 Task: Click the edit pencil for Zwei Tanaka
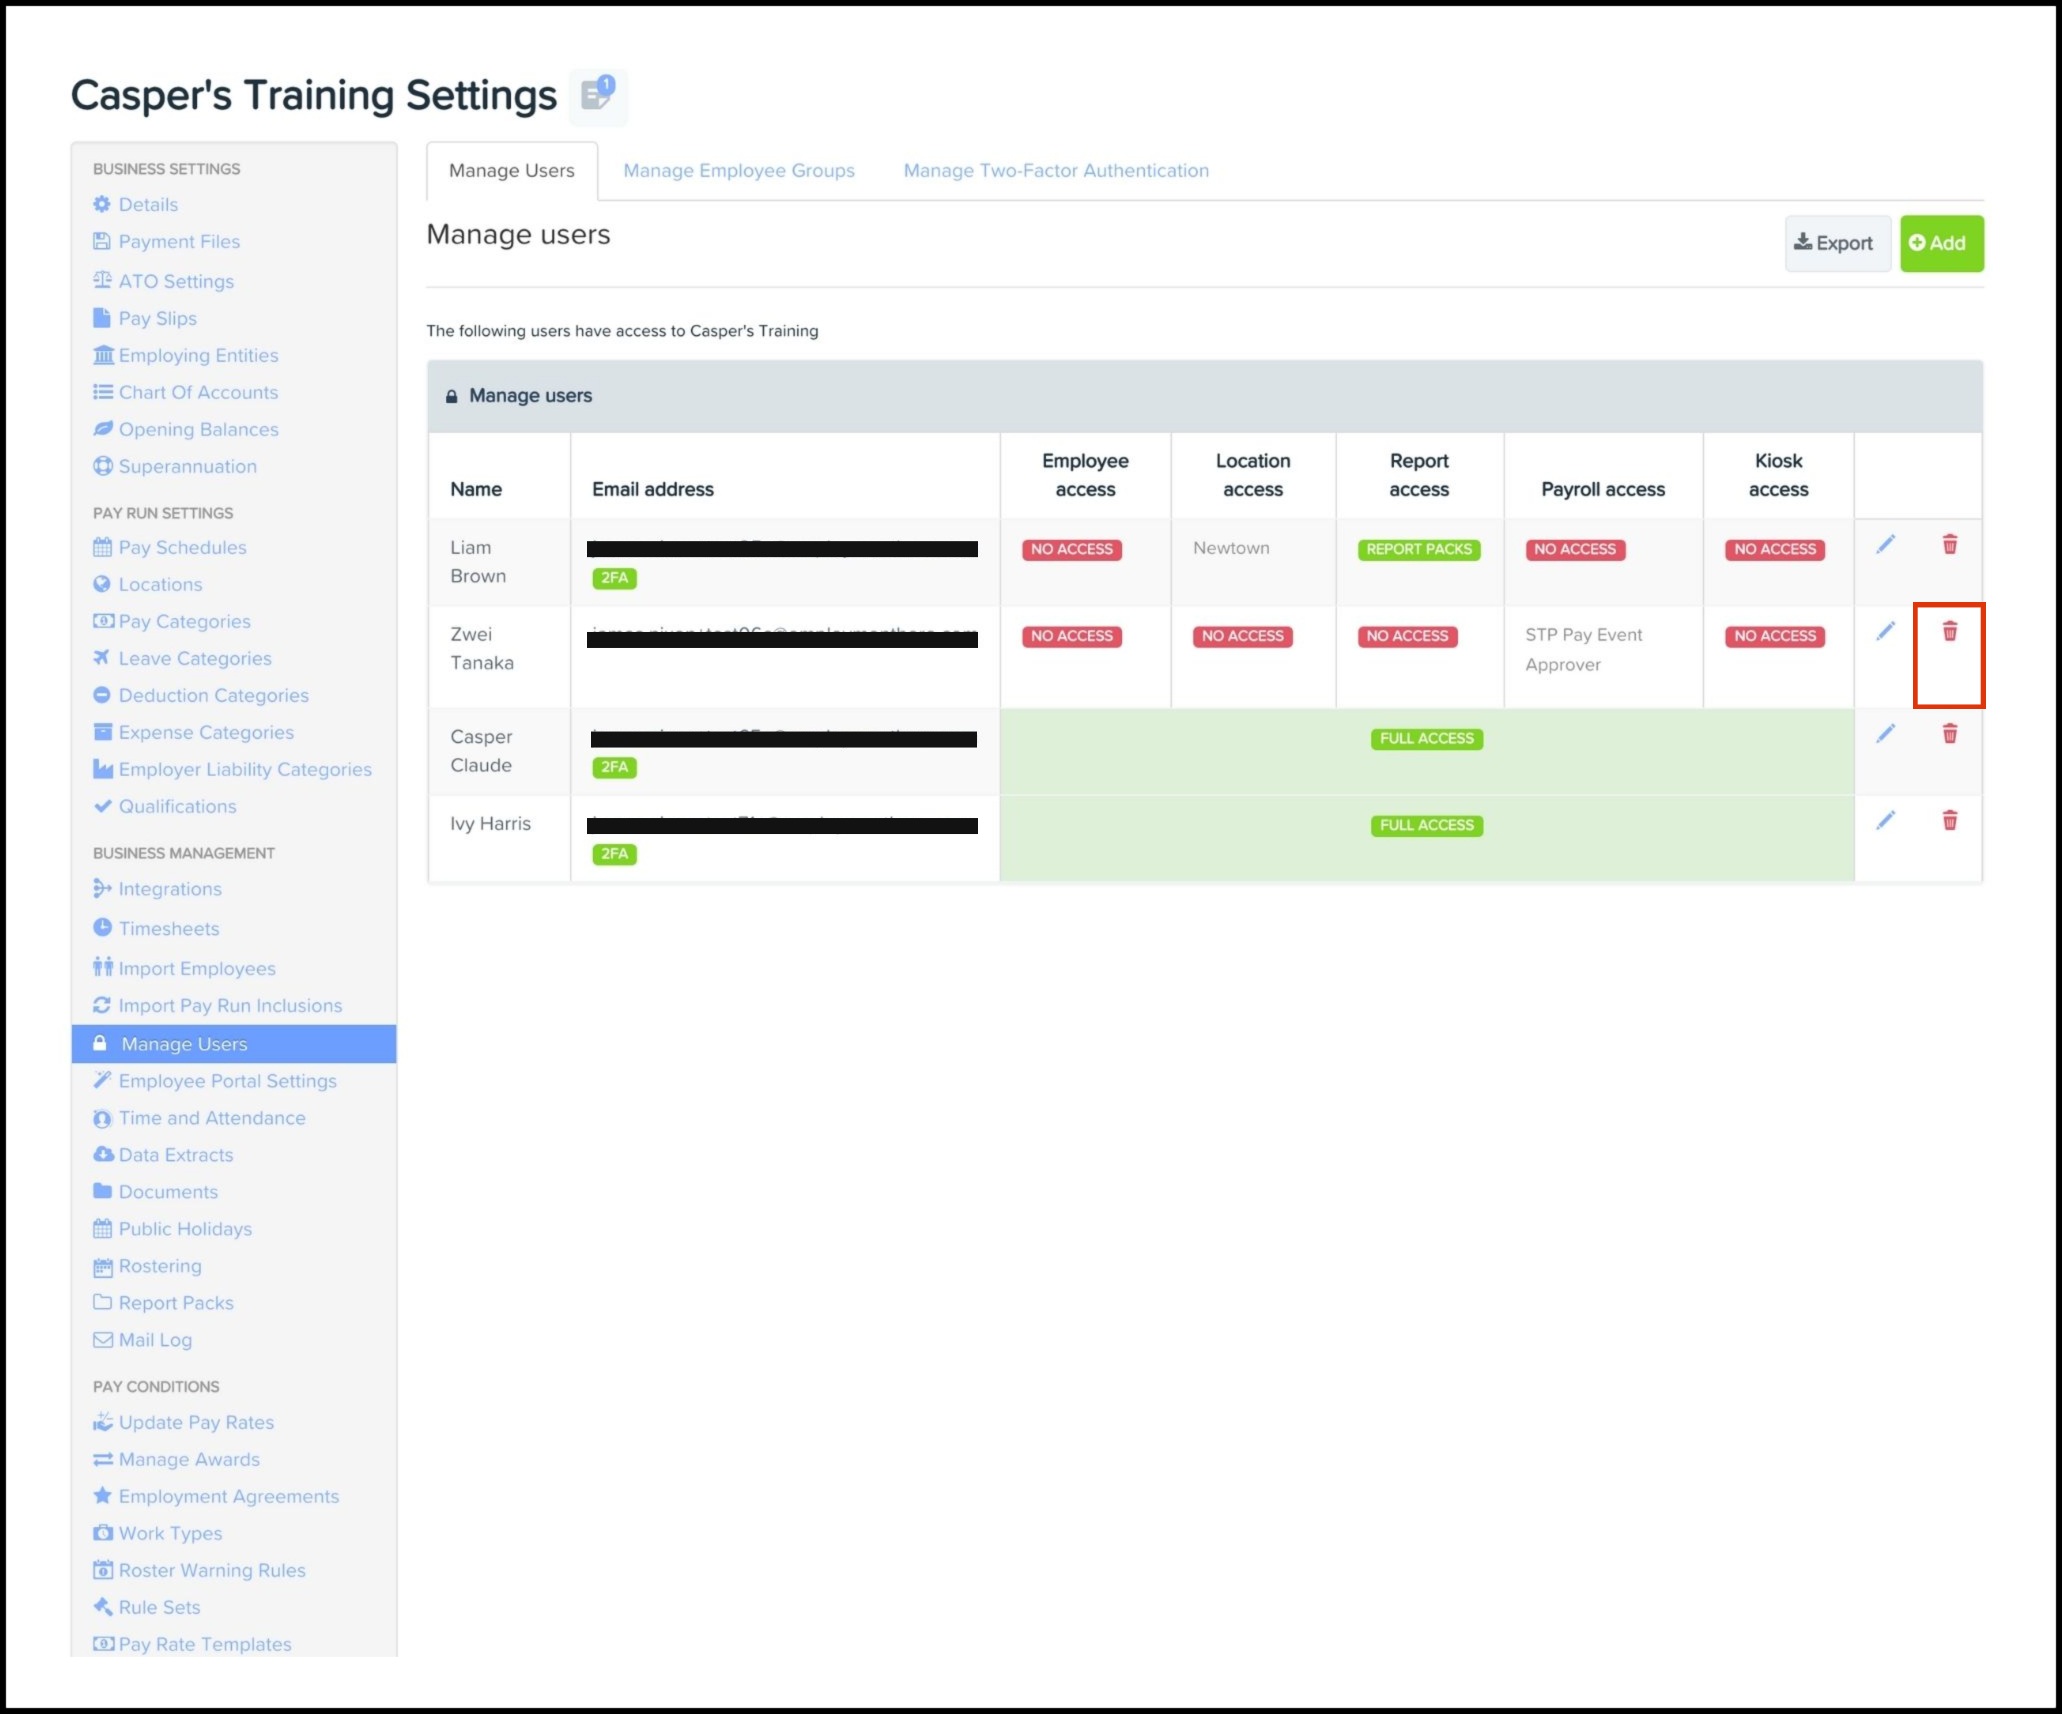point(1885,632)
